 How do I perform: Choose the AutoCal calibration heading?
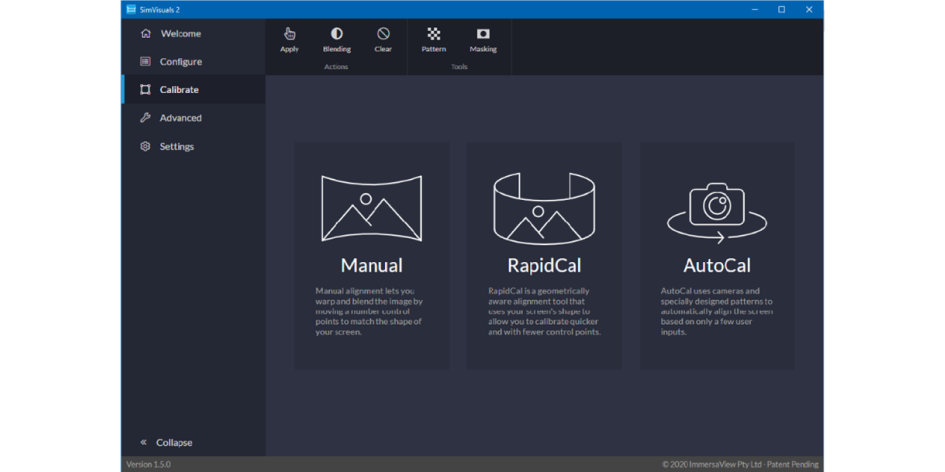tap(717, 265)
